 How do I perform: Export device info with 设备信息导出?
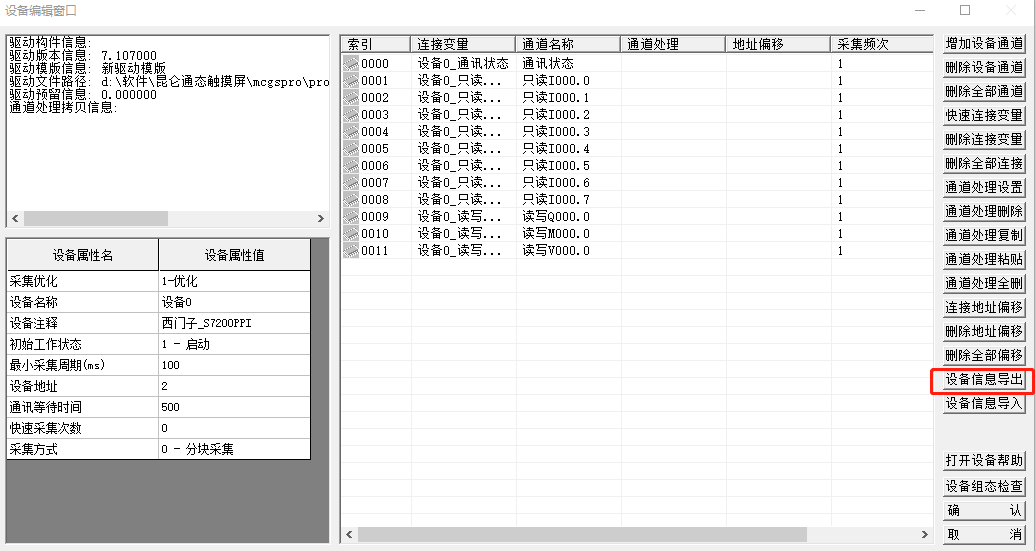click(984, 379)
